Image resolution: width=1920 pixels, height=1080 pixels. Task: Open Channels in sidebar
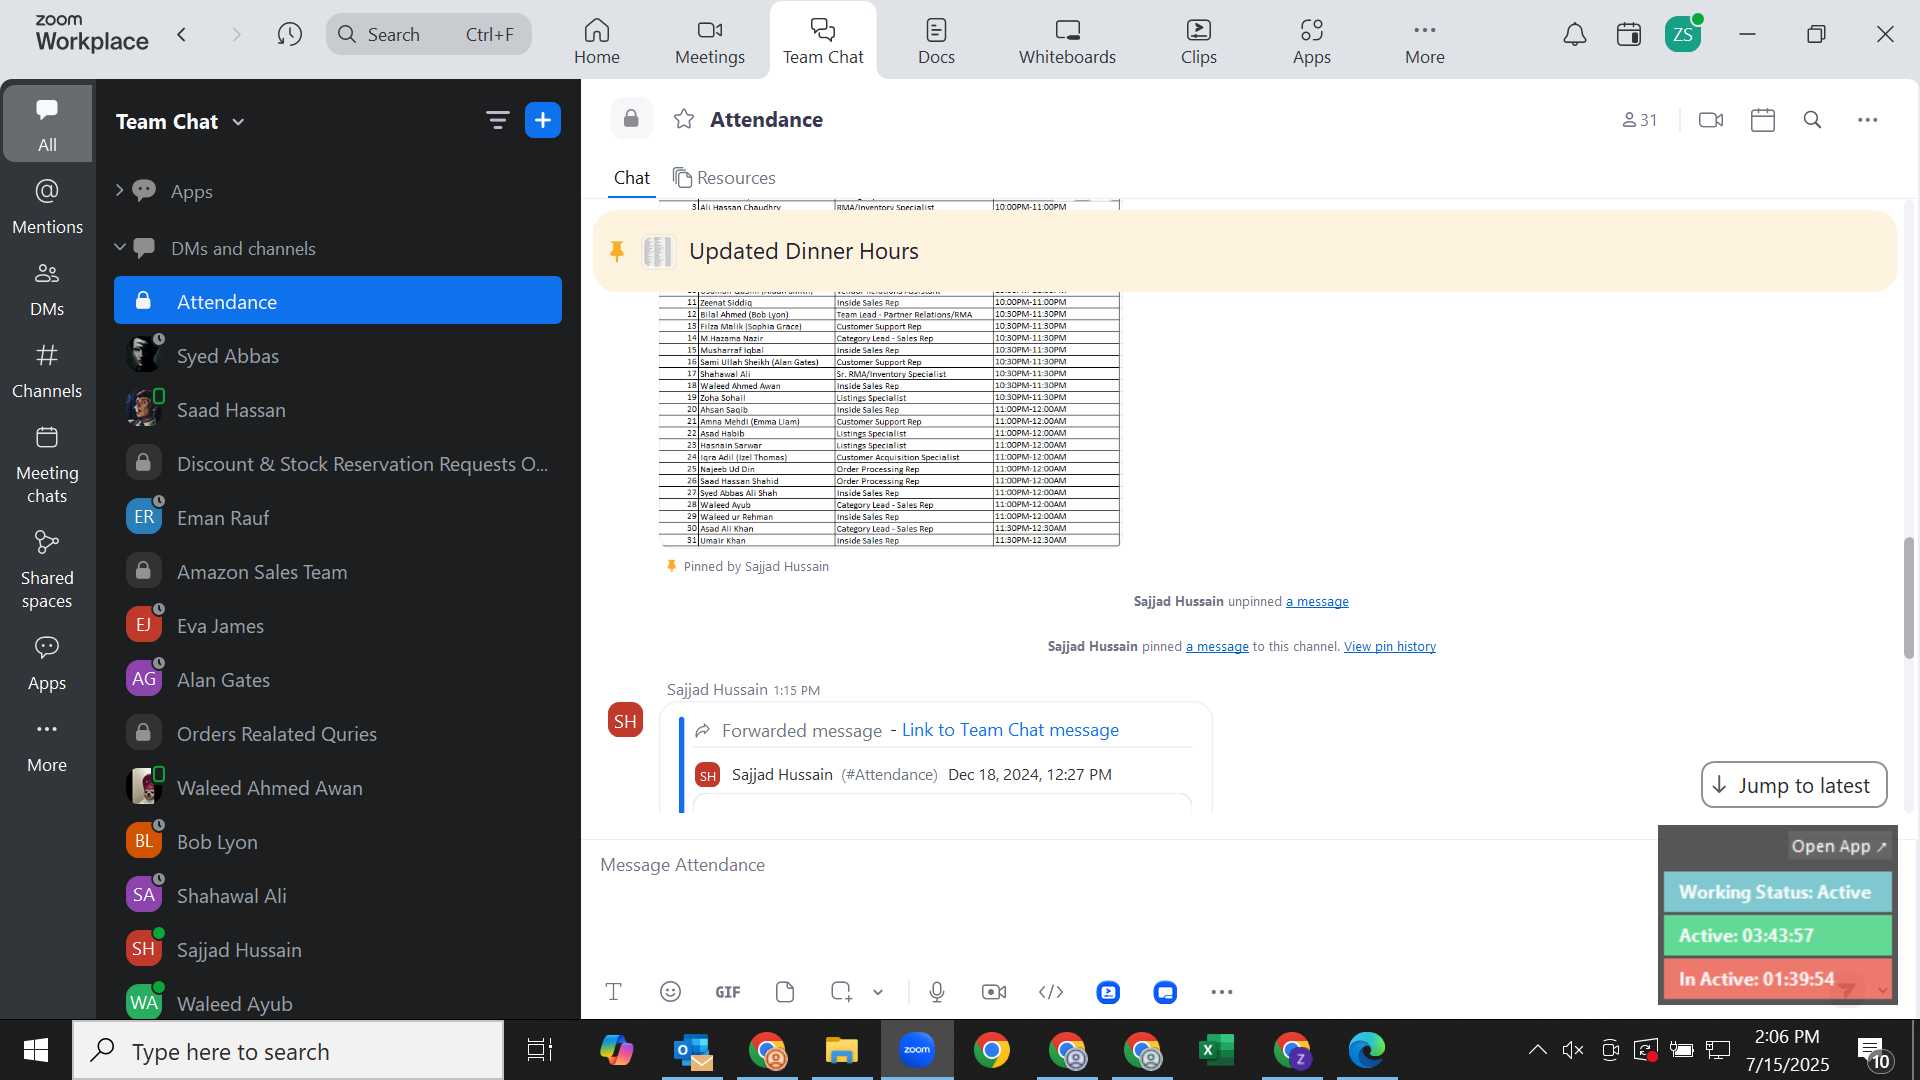47,371
